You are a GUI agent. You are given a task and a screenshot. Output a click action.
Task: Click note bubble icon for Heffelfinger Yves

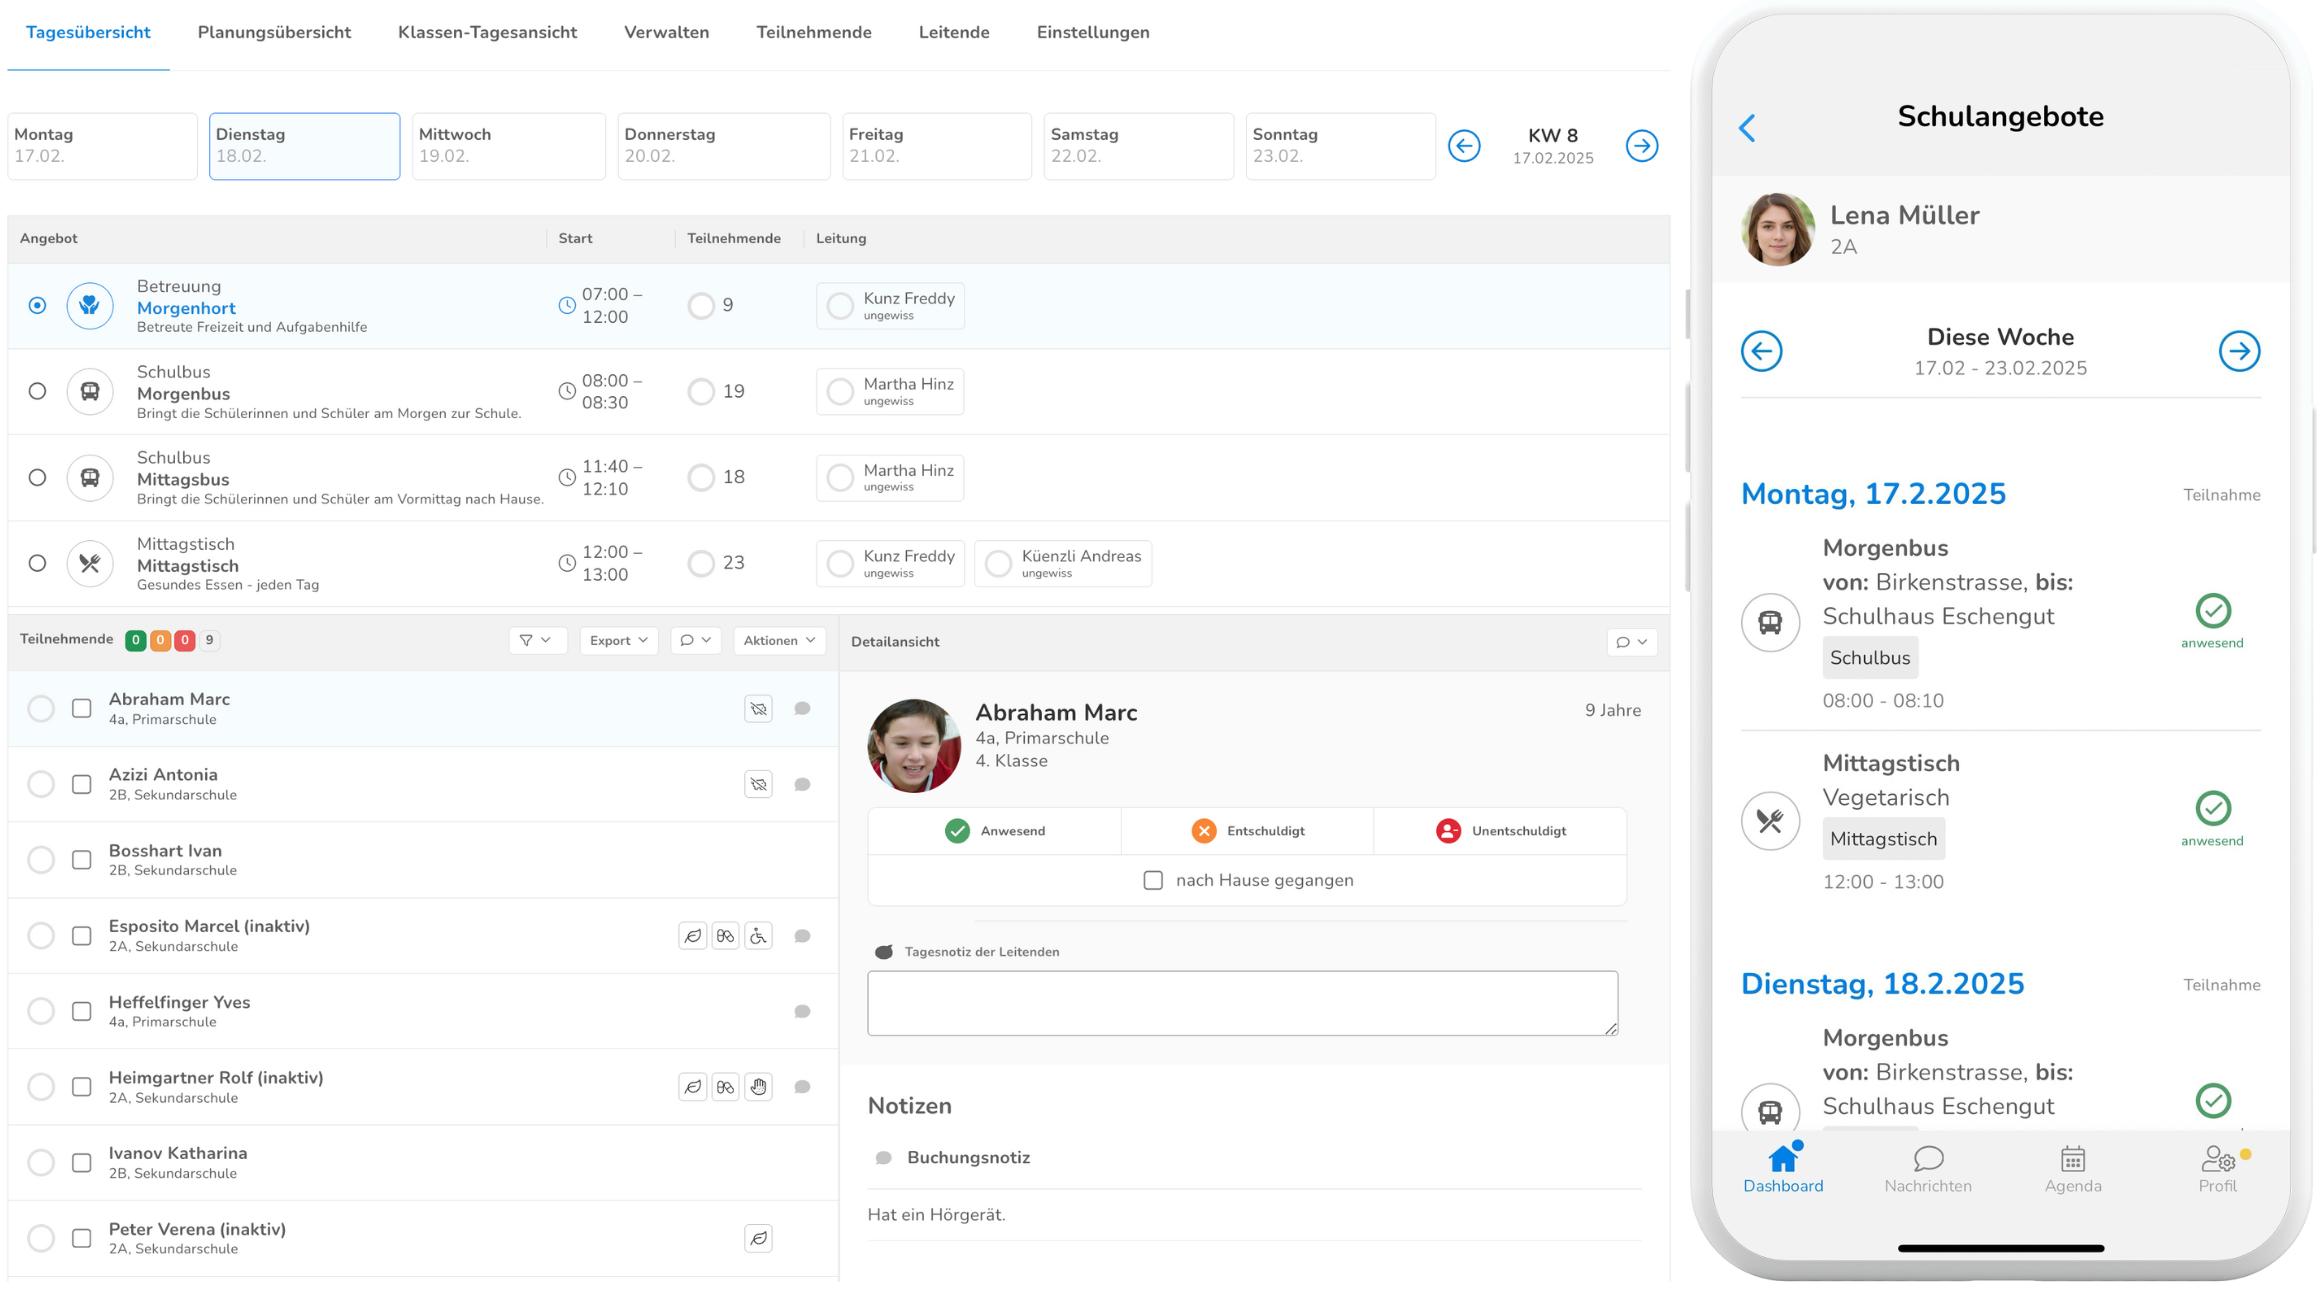coord(802,1012)
